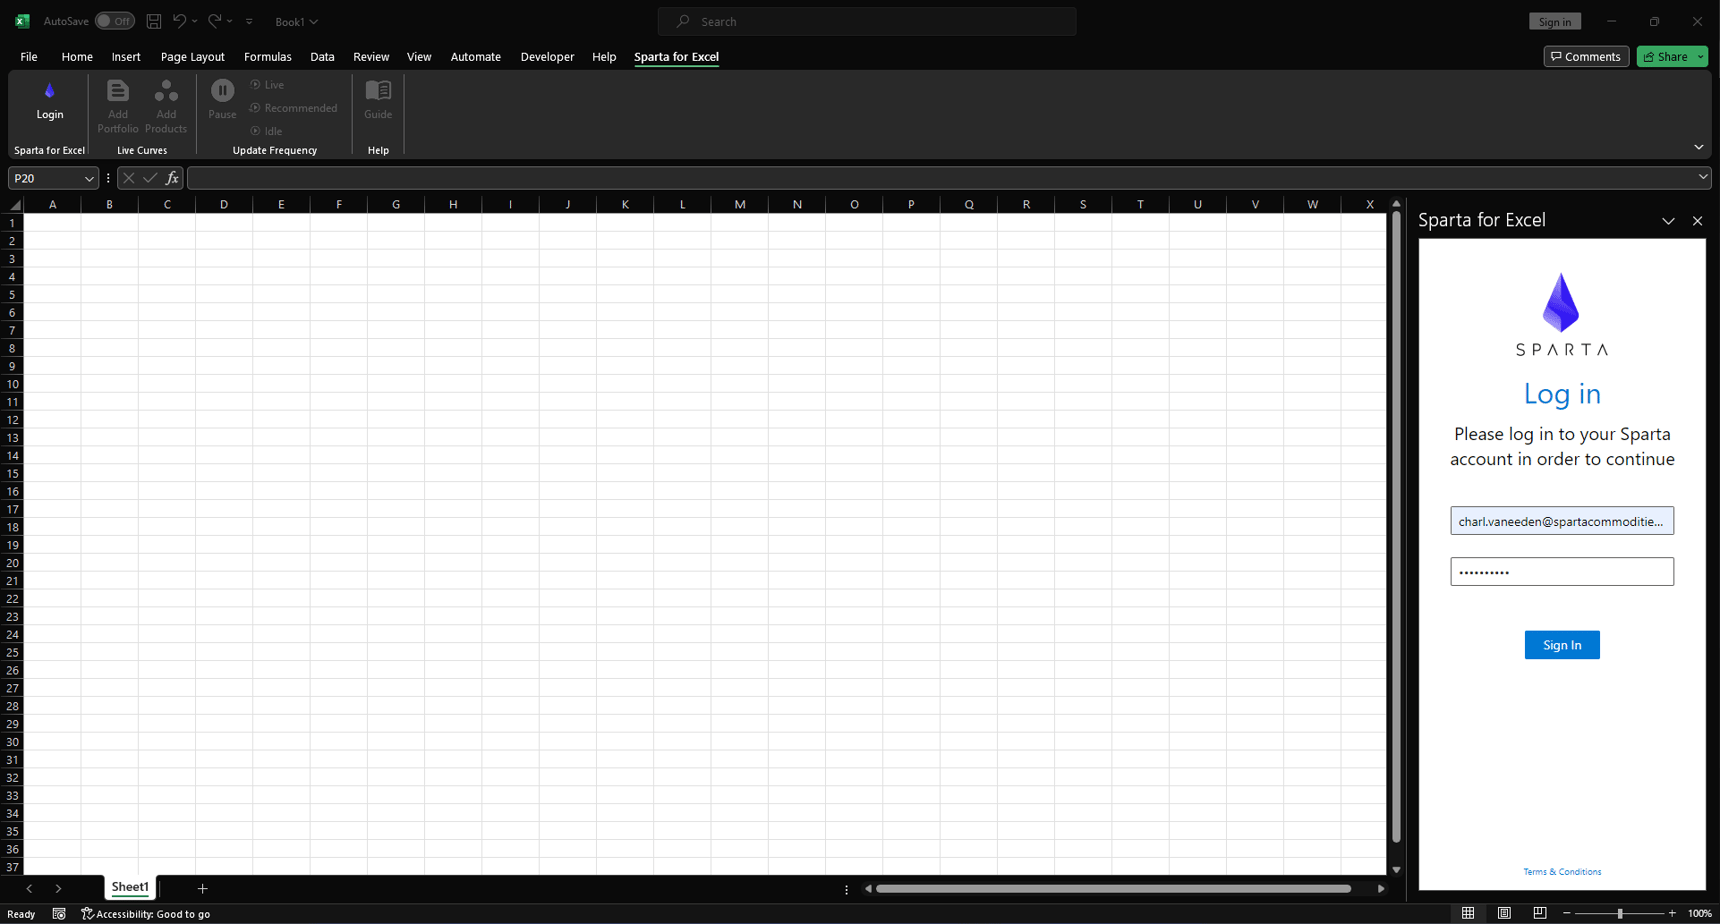Select the Add Portfolio icon
Screen dimensions: 1720x924
pyautogui.click(x=117, y=104)
